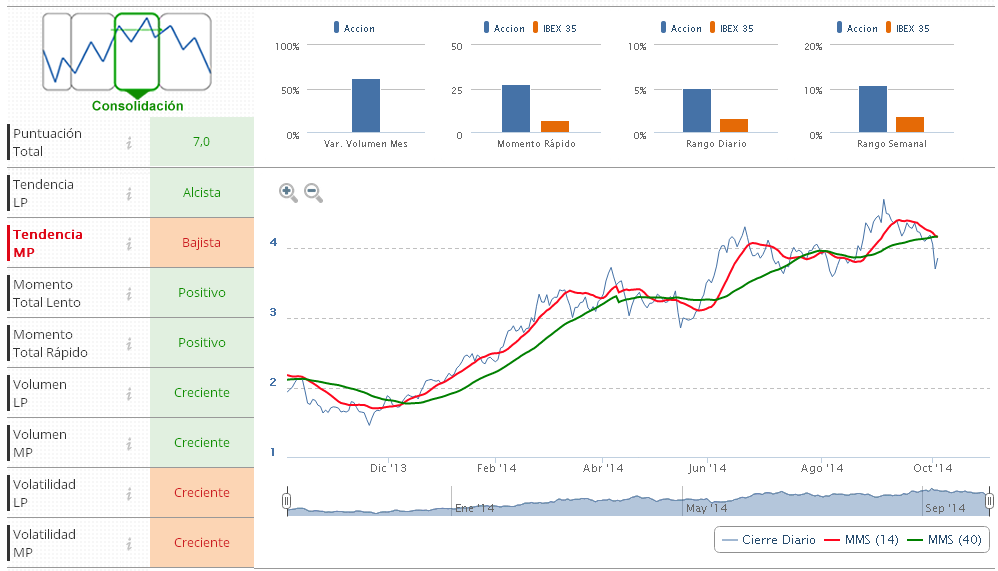Open info icon next to Volatilidad MP
Image resolution: width=998 pixels, height=571 pixels.
(129, 543)
